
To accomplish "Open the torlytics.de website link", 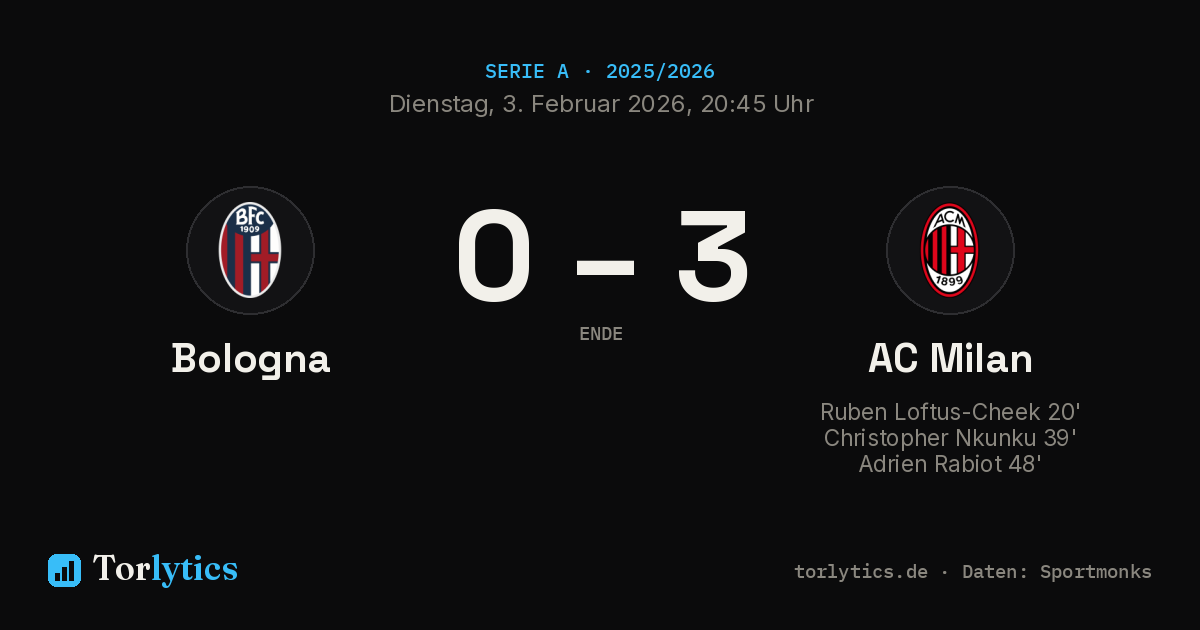I will point(861,572).
